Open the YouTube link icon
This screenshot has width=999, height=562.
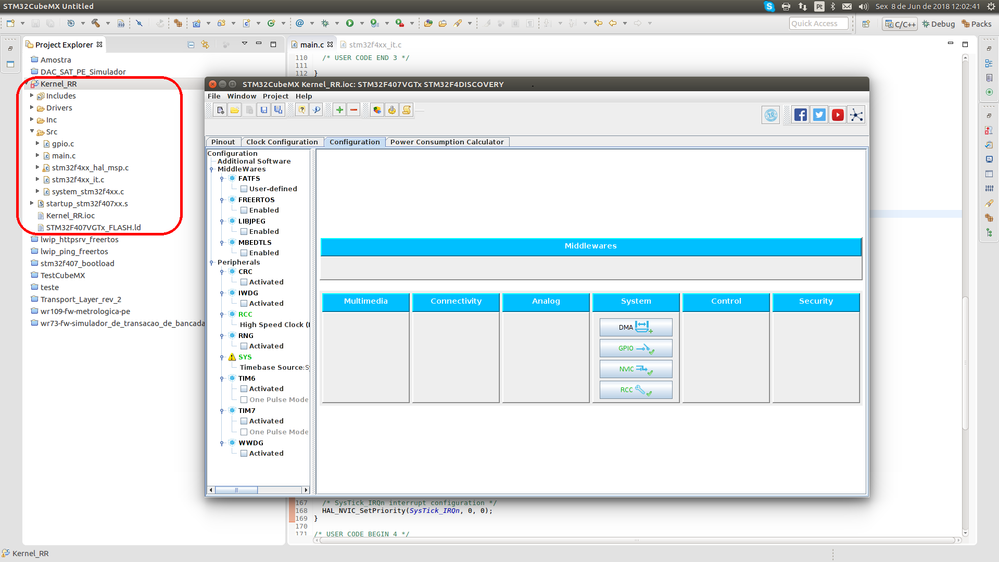[838, 115]
